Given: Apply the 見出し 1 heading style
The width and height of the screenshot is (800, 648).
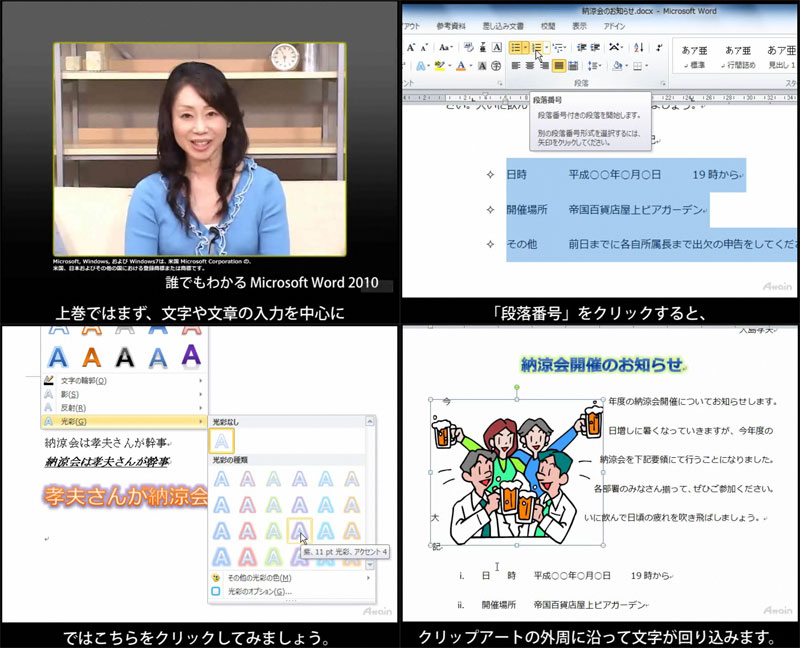Looking at the screenshot, I should tap(781, 56).
